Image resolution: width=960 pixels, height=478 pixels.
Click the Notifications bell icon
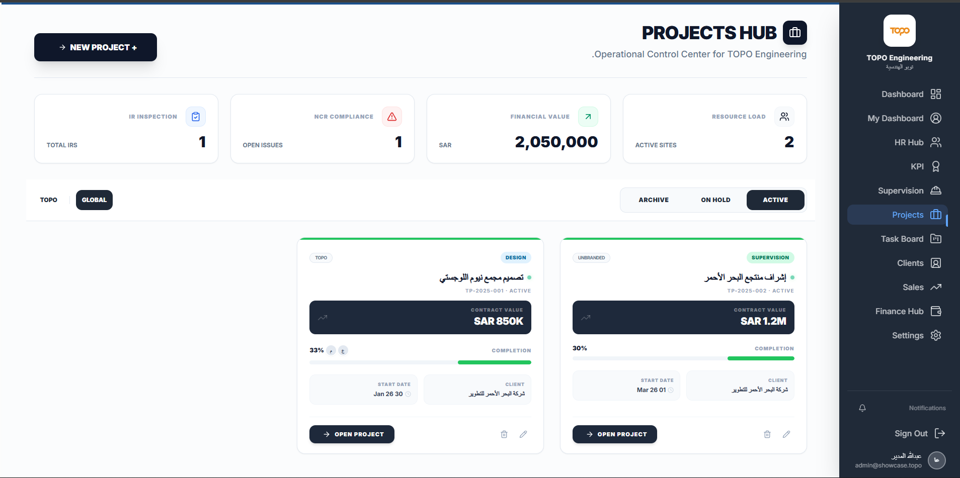[x=862, y=408]
